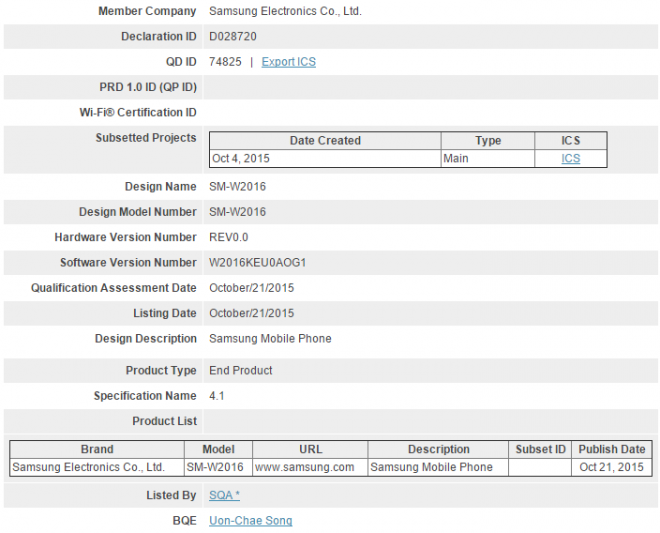Click the Date Created column header

tap(325, 141)
